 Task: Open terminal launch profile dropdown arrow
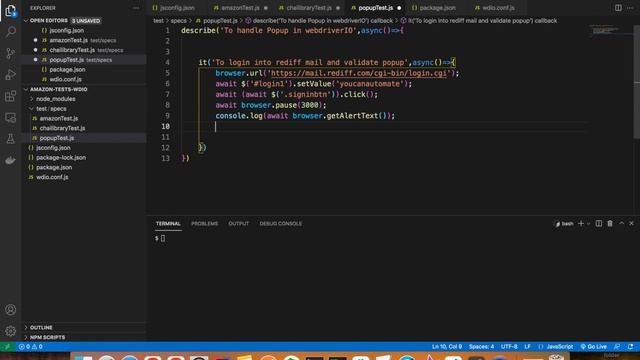coord(588,224)
